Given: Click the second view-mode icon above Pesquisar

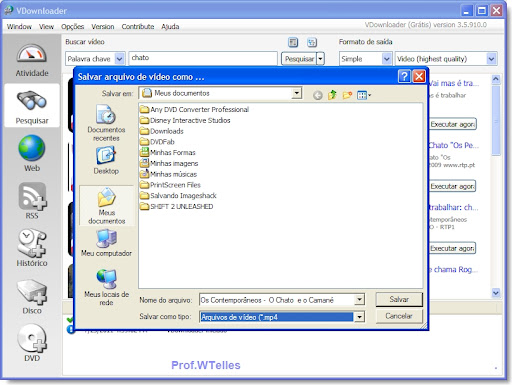Looking at the screenshot, I should pyautogui.click(x=312, y=42).
